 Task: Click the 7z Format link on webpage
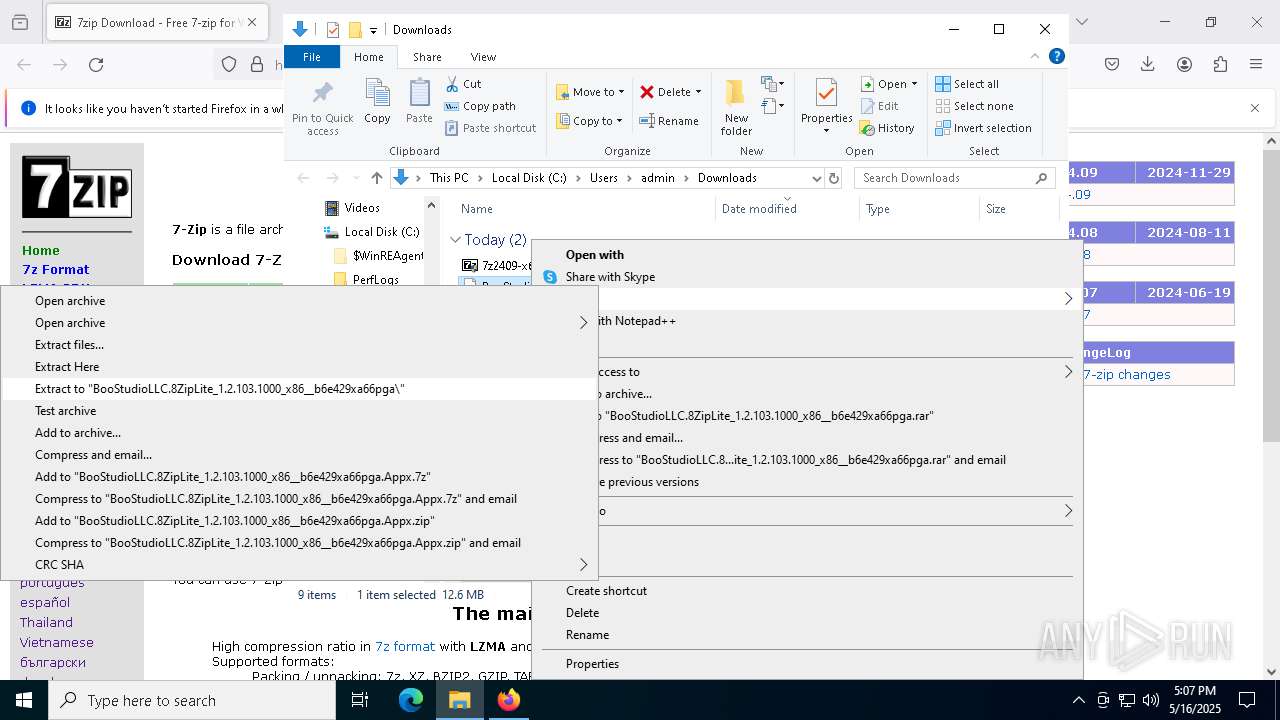point(56,270)
